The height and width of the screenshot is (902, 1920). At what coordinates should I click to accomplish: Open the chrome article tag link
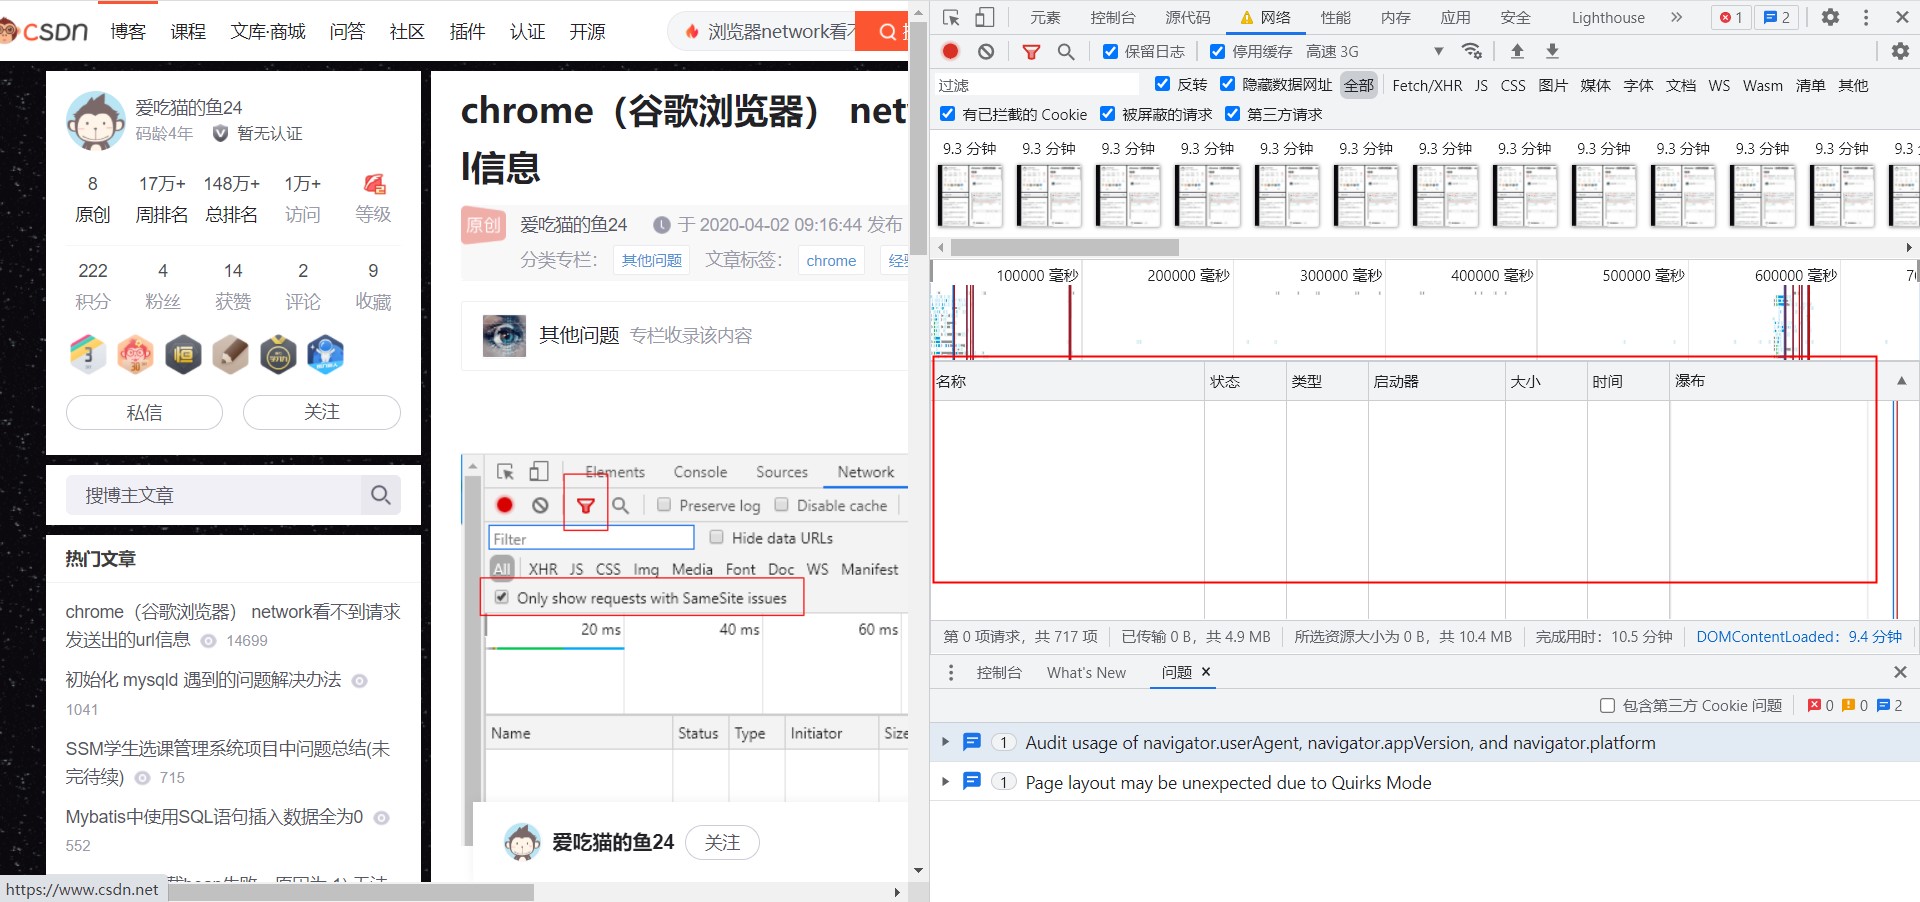(x=831, y=260)
